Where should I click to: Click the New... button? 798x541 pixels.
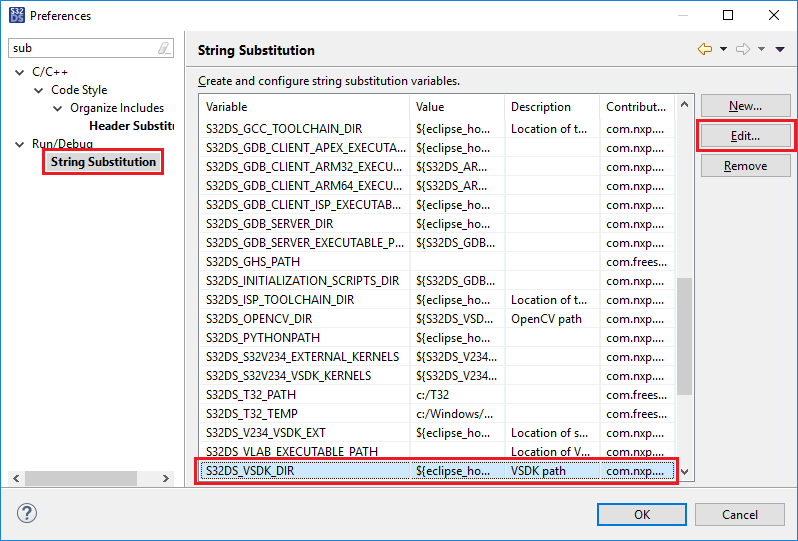[x=745, y=106]
